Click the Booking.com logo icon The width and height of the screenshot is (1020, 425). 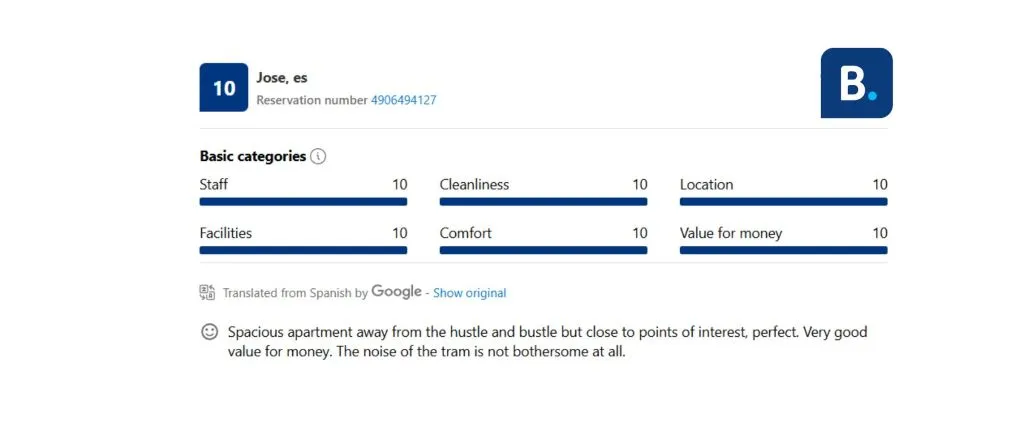pyautogui.click(x=856, y=83)
